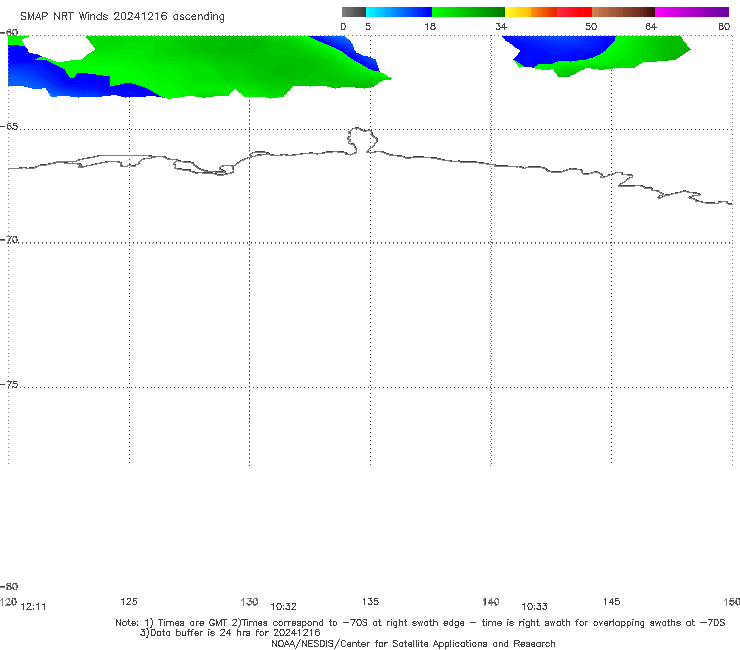
Task: Click the color bar label '64'
Action: click(651, 26)
